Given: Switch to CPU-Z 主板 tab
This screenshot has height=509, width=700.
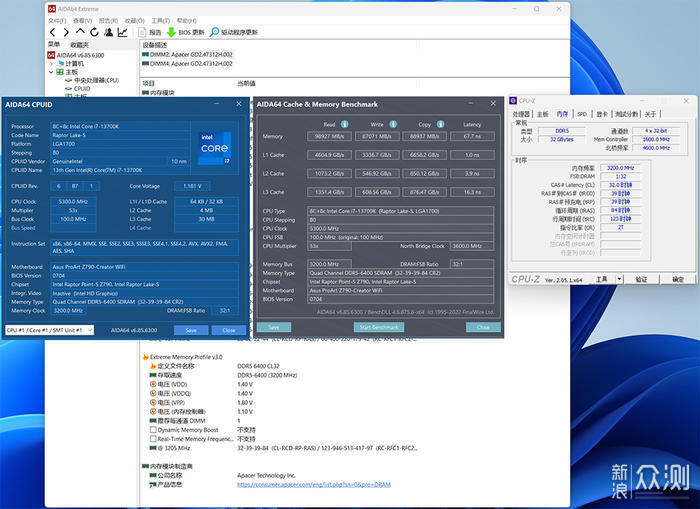Looking at the screenshot, I should [542, 114].
